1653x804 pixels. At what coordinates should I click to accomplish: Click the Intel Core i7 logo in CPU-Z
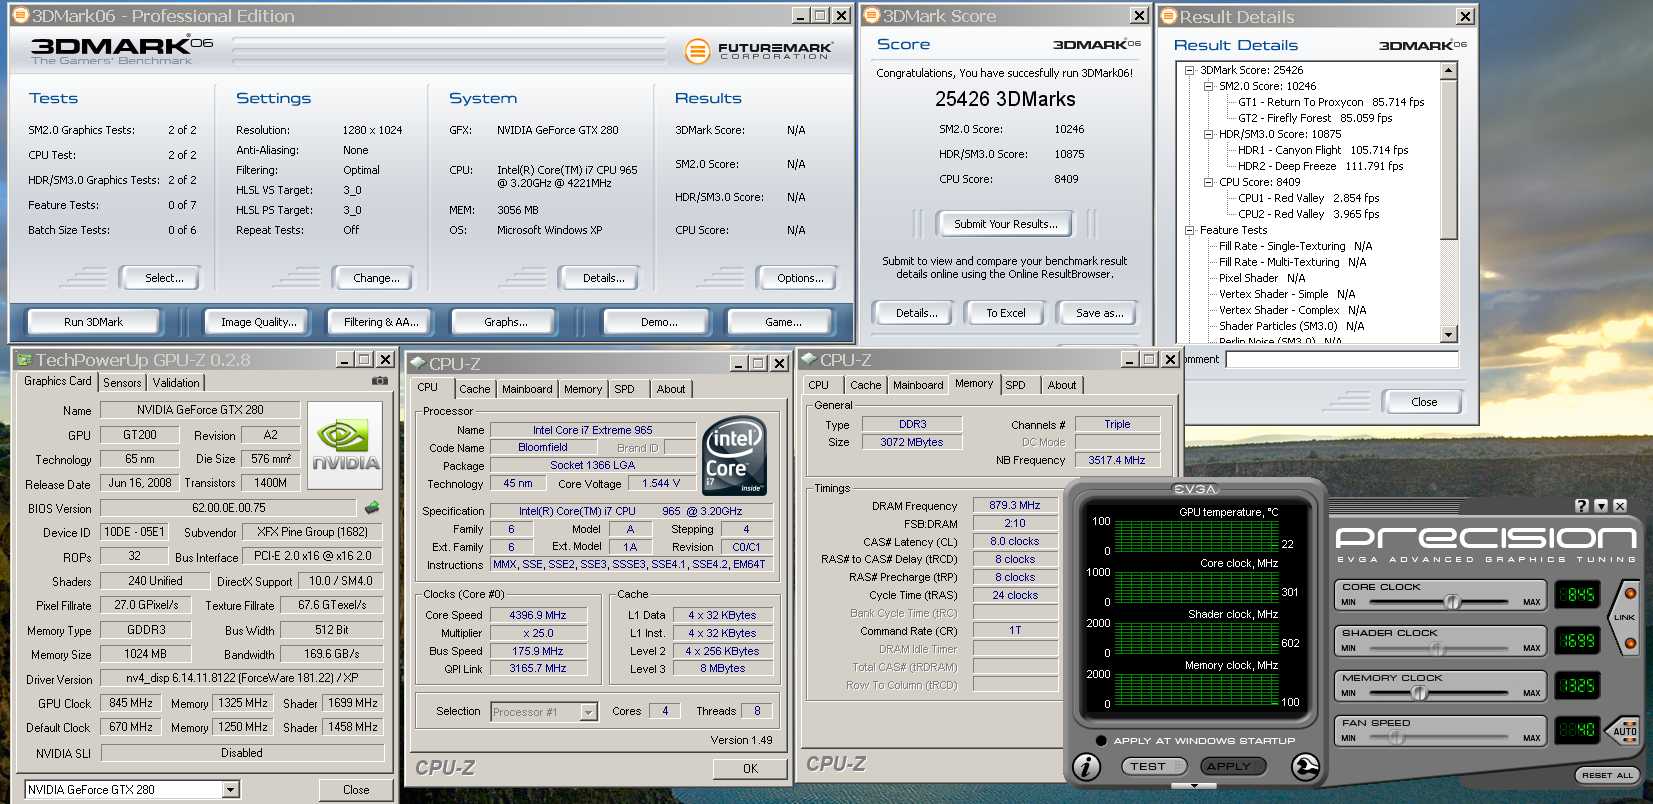735,456
